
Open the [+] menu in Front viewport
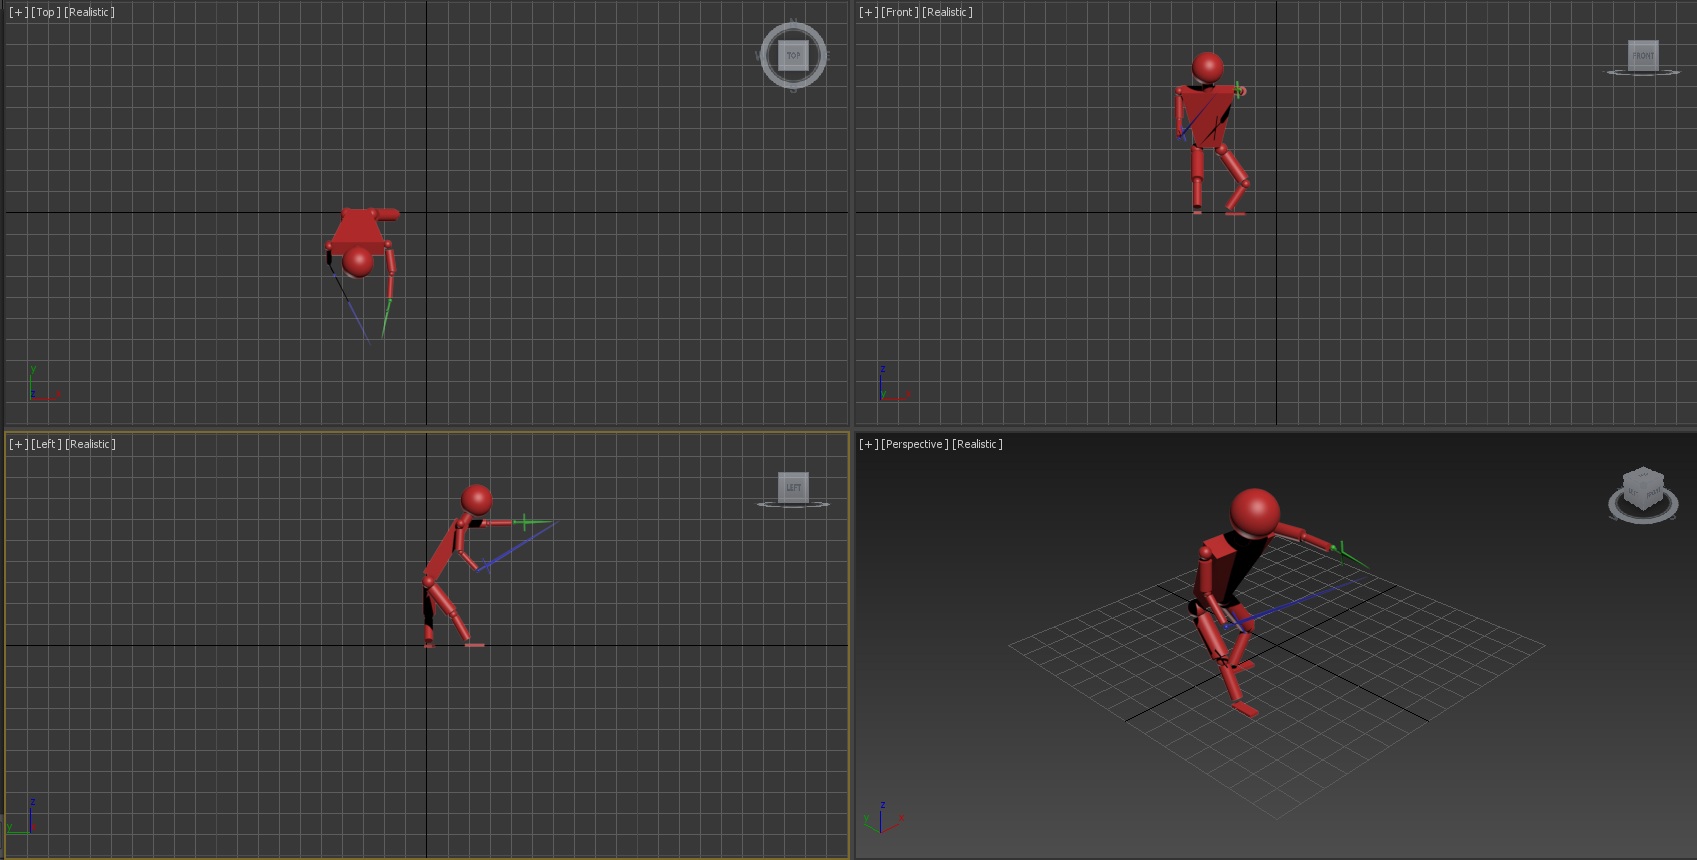tap(868, 12)
